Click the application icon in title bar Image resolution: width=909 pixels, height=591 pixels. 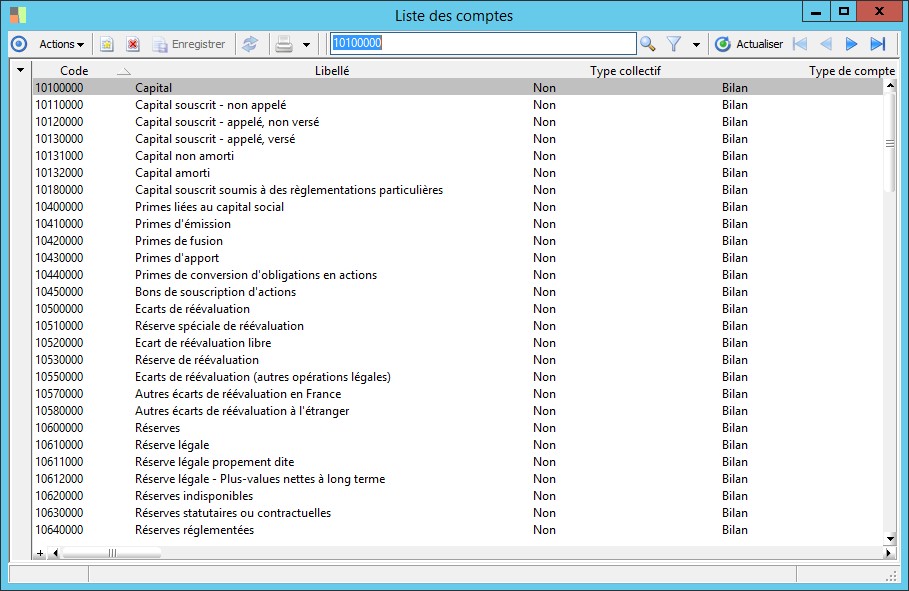(x=18, y=14)
